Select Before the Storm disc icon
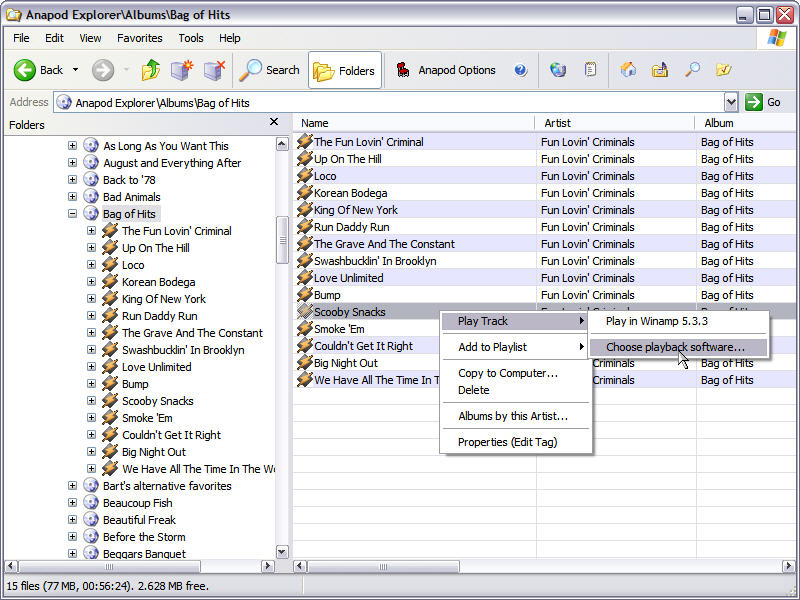800x600 pixels. point(91,537)
